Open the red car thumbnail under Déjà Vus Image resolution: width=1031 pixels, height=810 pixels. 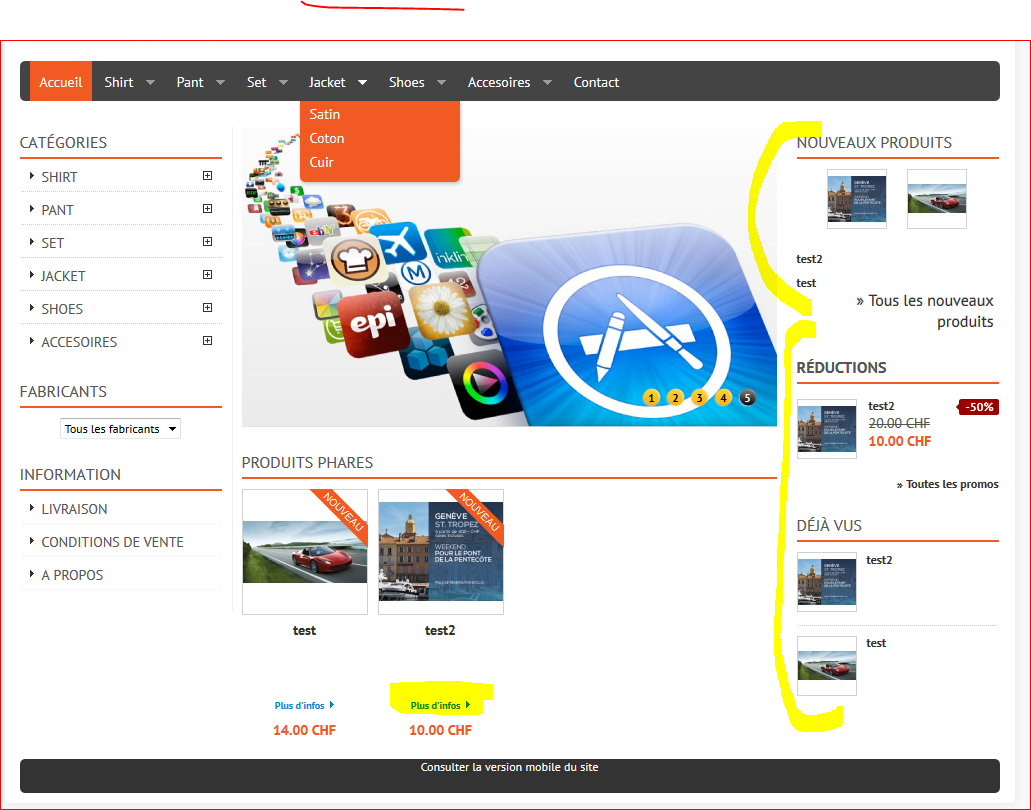[x=827, y=666]
